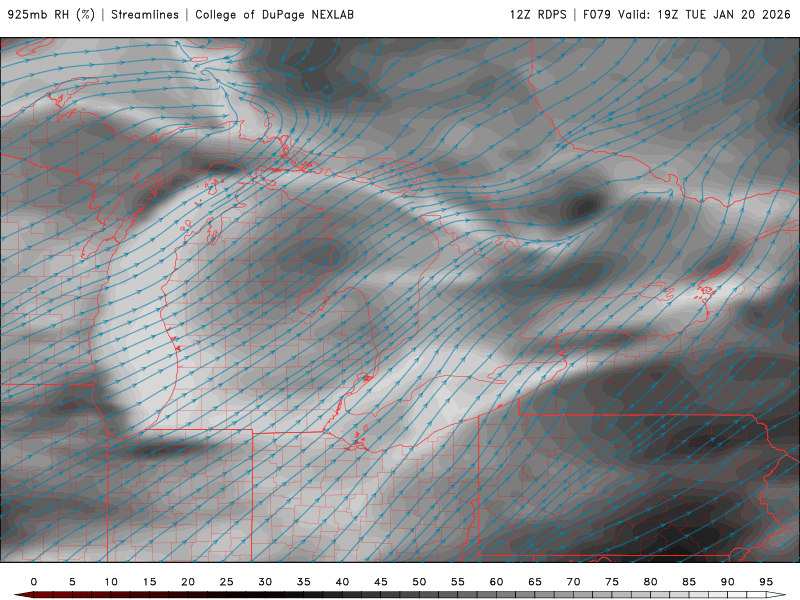
Task: Select the 'Streamlines' label in header
Action: click(145, 14)
